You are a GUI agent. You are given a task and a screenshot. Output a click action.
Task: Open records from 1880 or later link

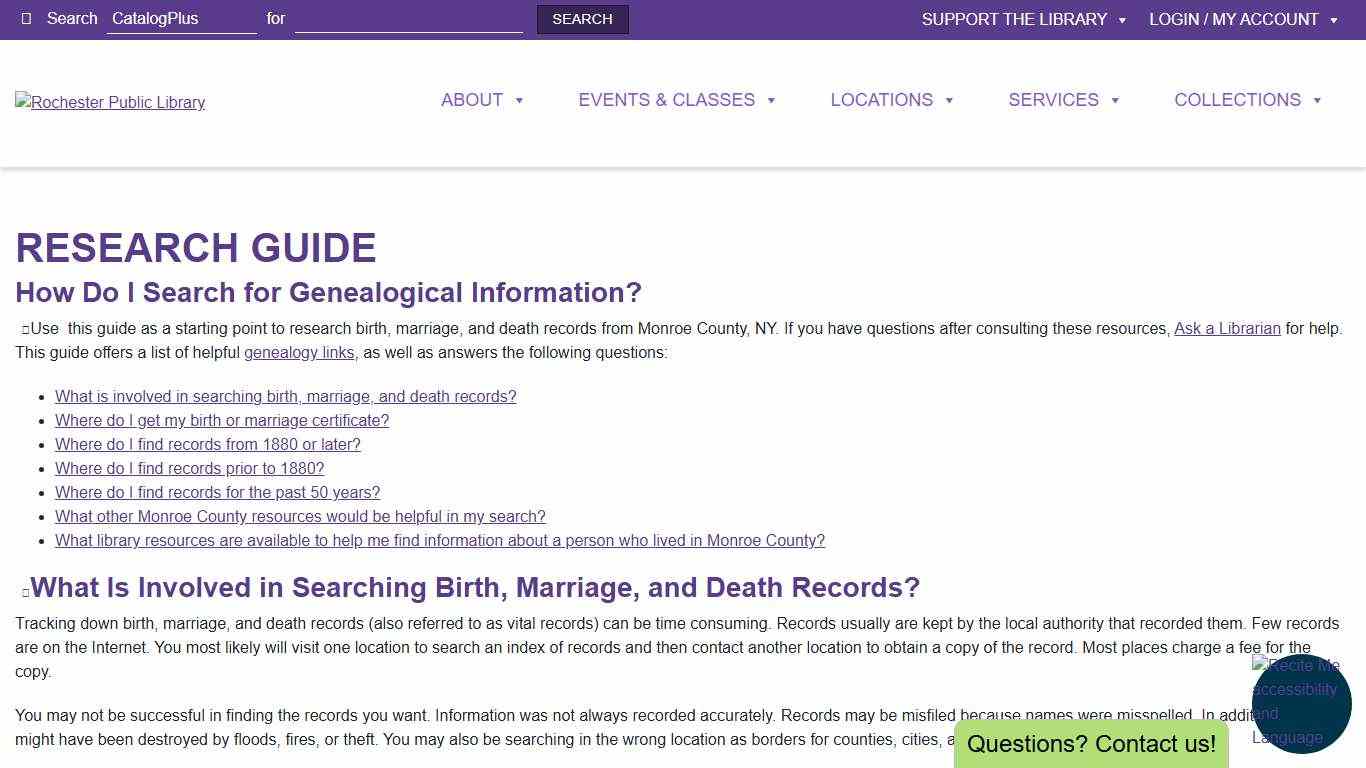[207, 444]
